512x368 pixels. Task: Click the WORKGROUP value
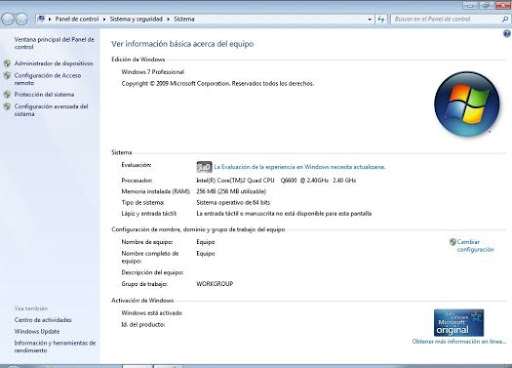215,284
